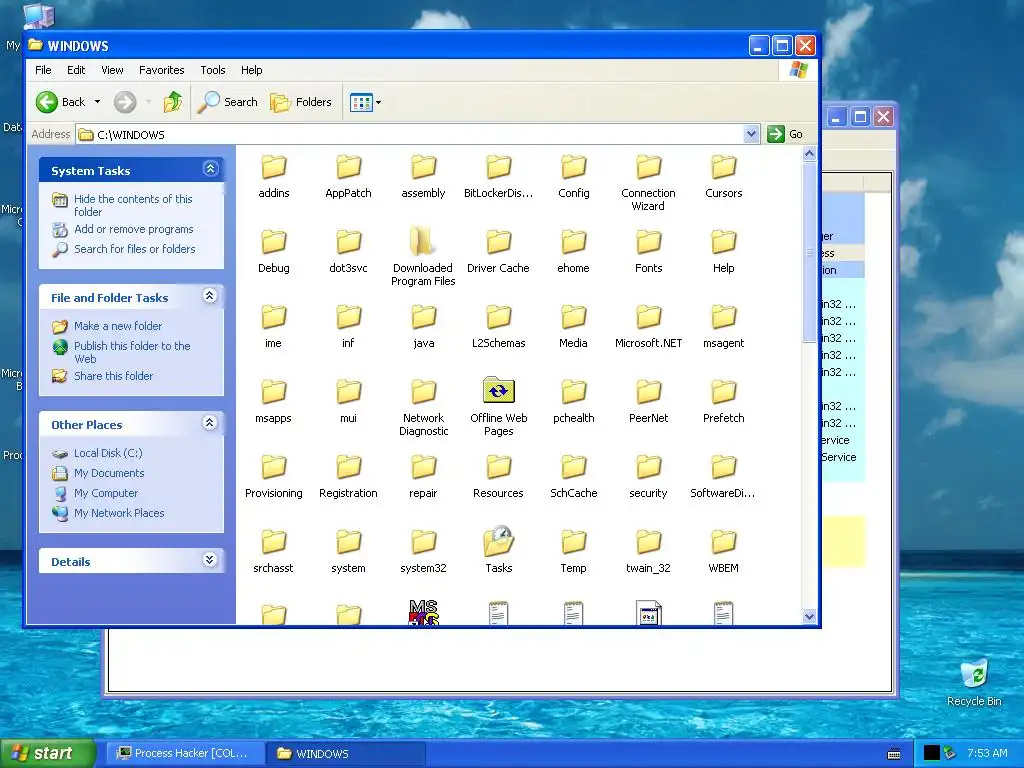The width and height of the screenshot is (1024, 768).
Task: Open the Edit menu
Action: pyautogui.click(x=76, y=70)
